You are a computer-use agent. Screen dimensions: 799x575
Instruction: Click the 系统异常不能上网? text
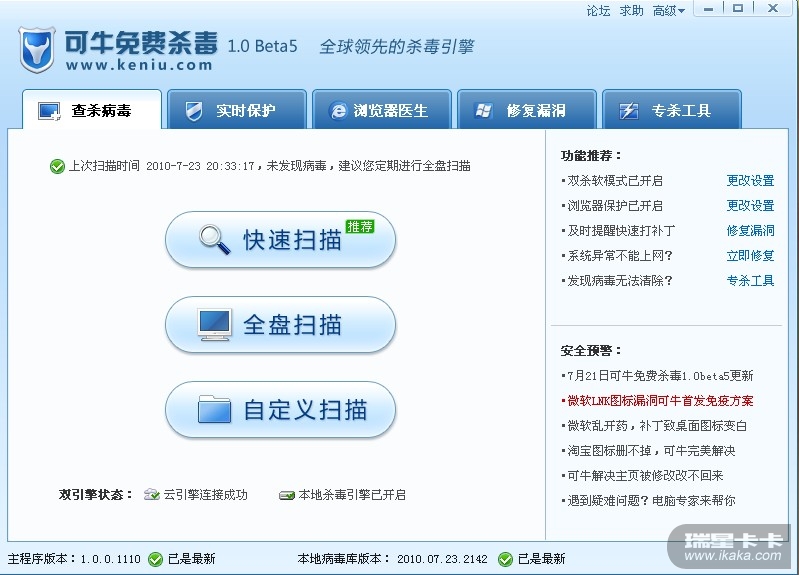tap(620, 255)
